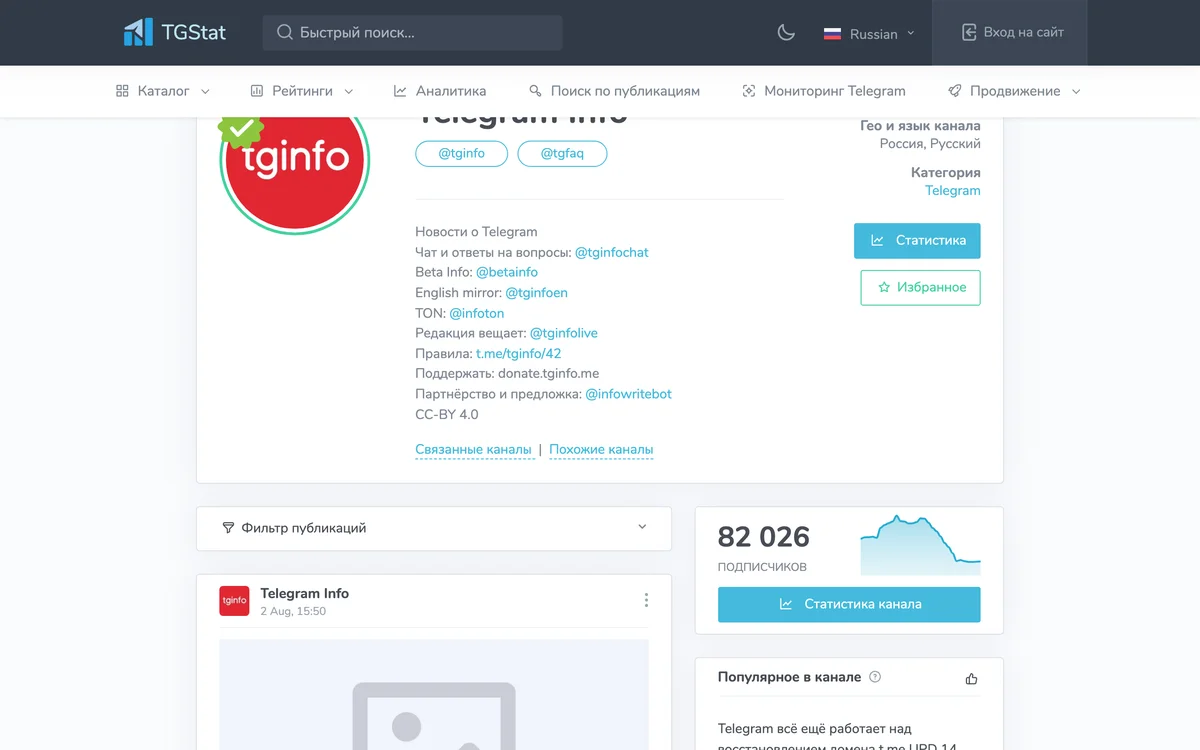This screenshot has width=1200, height=750.
Task: Click the star icon in Избранное
Action: [x=884, y=287]
